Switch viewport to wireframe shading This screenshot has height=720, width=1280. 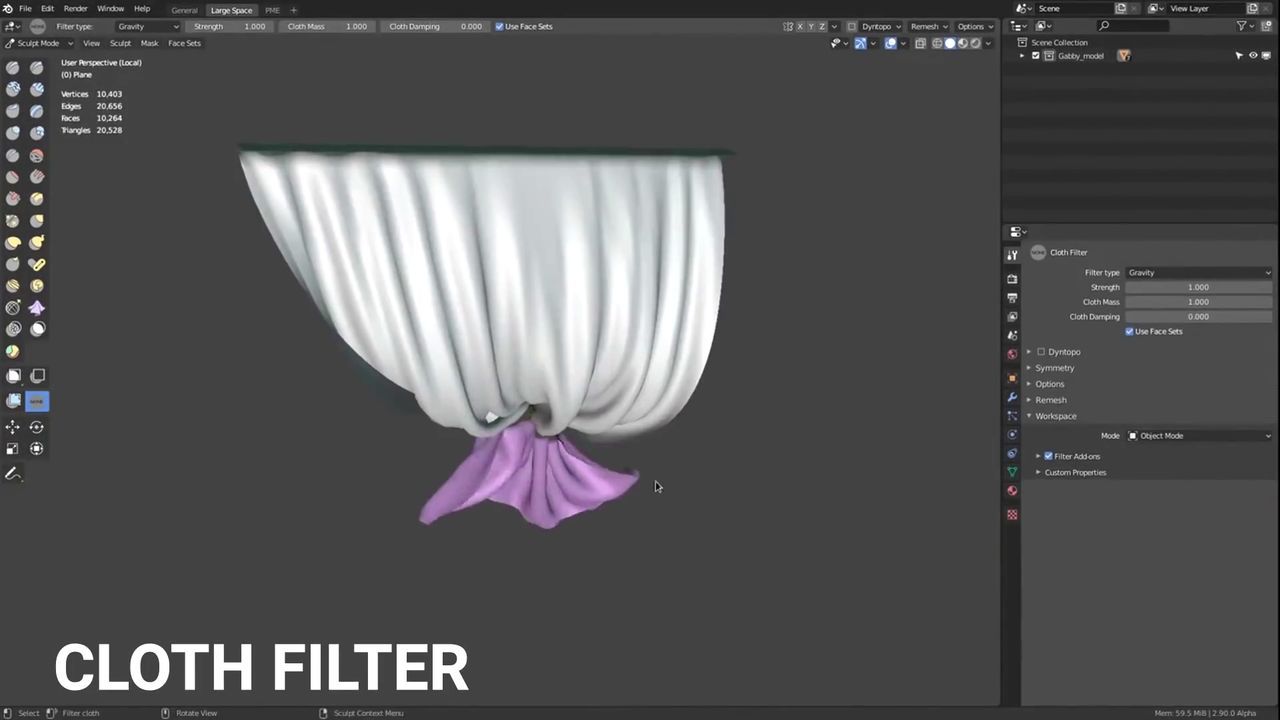point(937,43)
